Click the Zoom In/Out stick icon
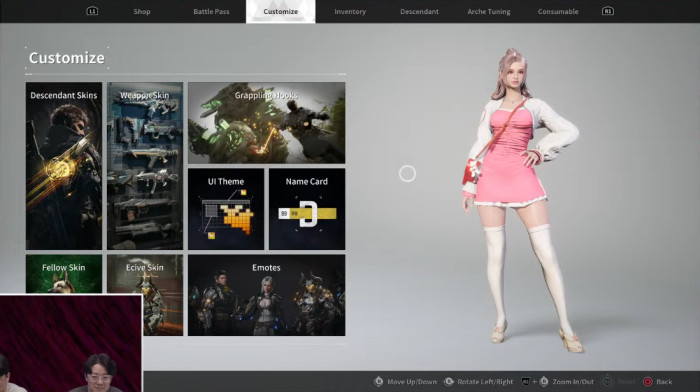Viewport: 700px width, 392px height. (x=544, y=382)
